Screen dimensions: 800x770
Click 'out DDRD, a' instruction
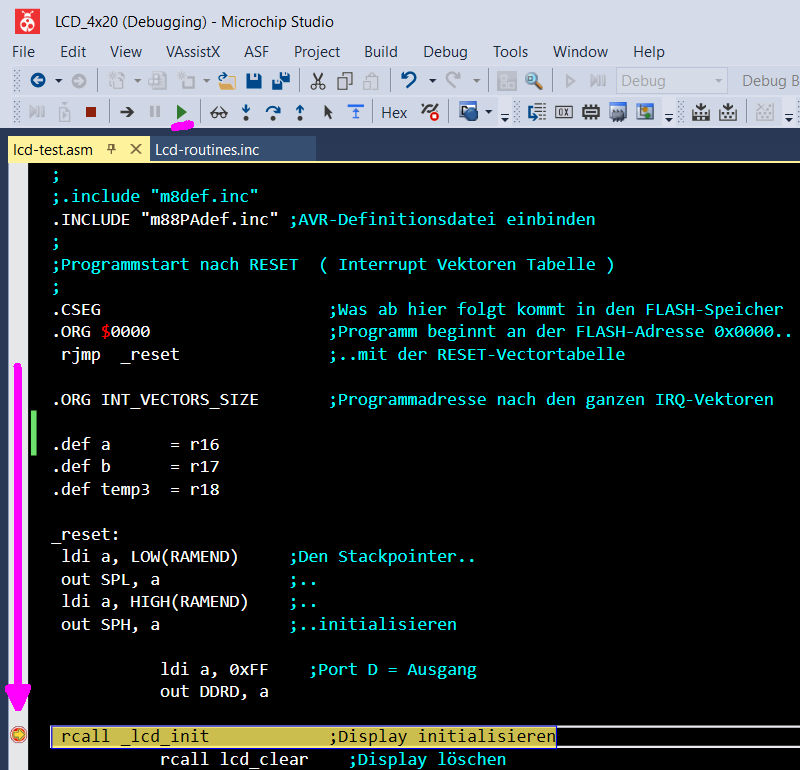214,692
